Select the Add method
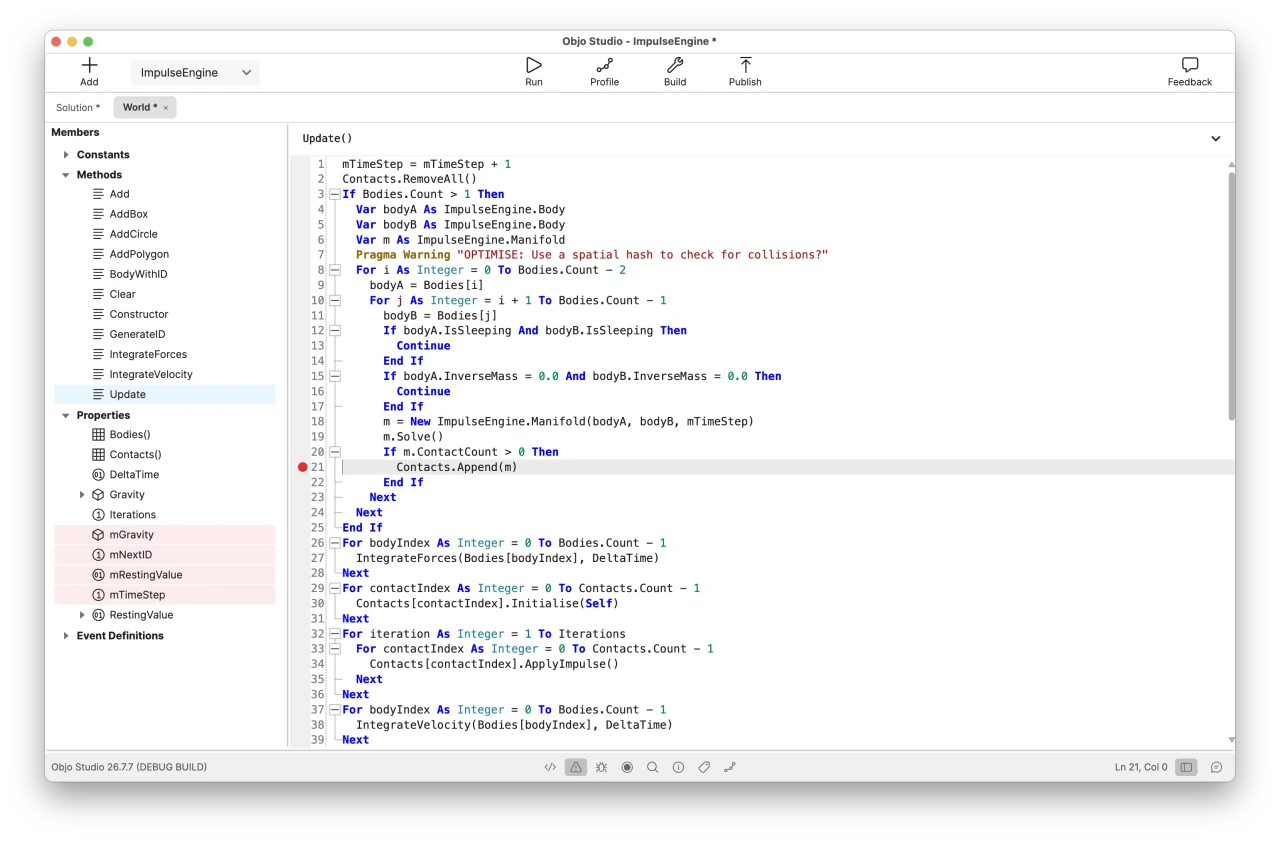This screenshot has width=1280, height=841. point(165,194)
